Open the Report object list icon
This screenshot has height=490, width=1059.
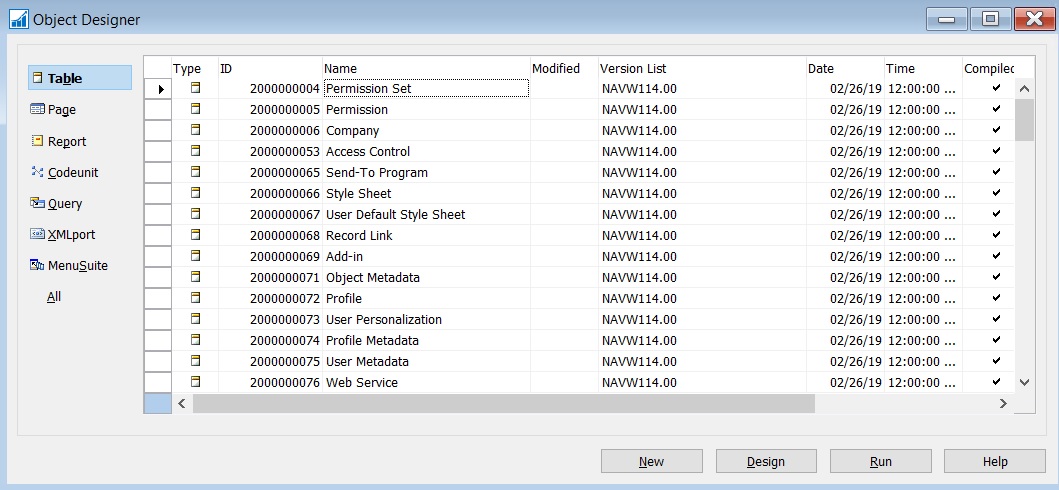(38, 141)
